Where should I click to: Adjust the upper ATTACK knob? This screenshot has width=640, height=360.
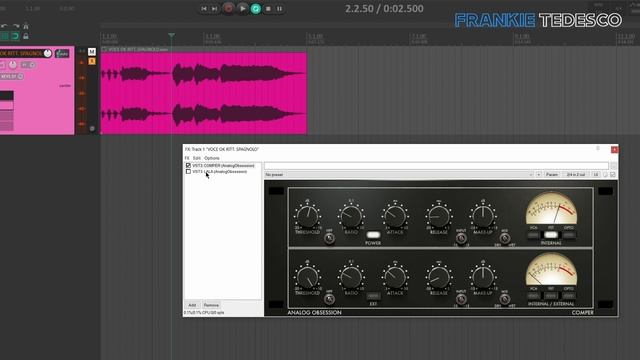pos(395,216)
